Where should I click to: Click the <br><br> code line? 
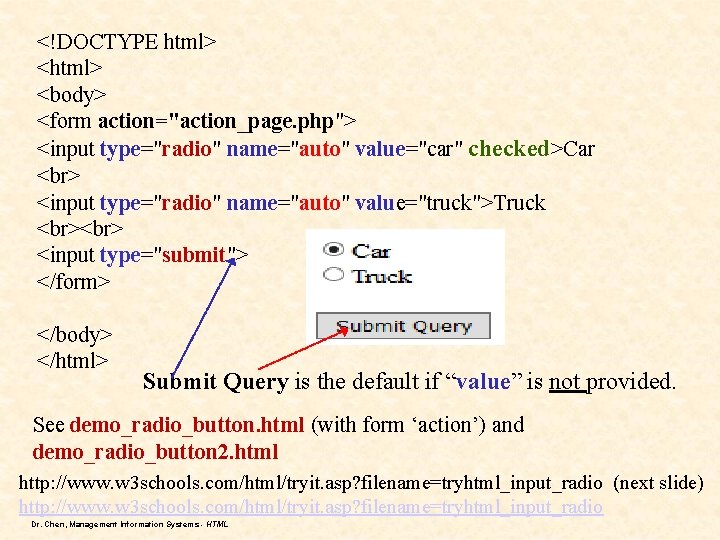[x=80, y=228]
